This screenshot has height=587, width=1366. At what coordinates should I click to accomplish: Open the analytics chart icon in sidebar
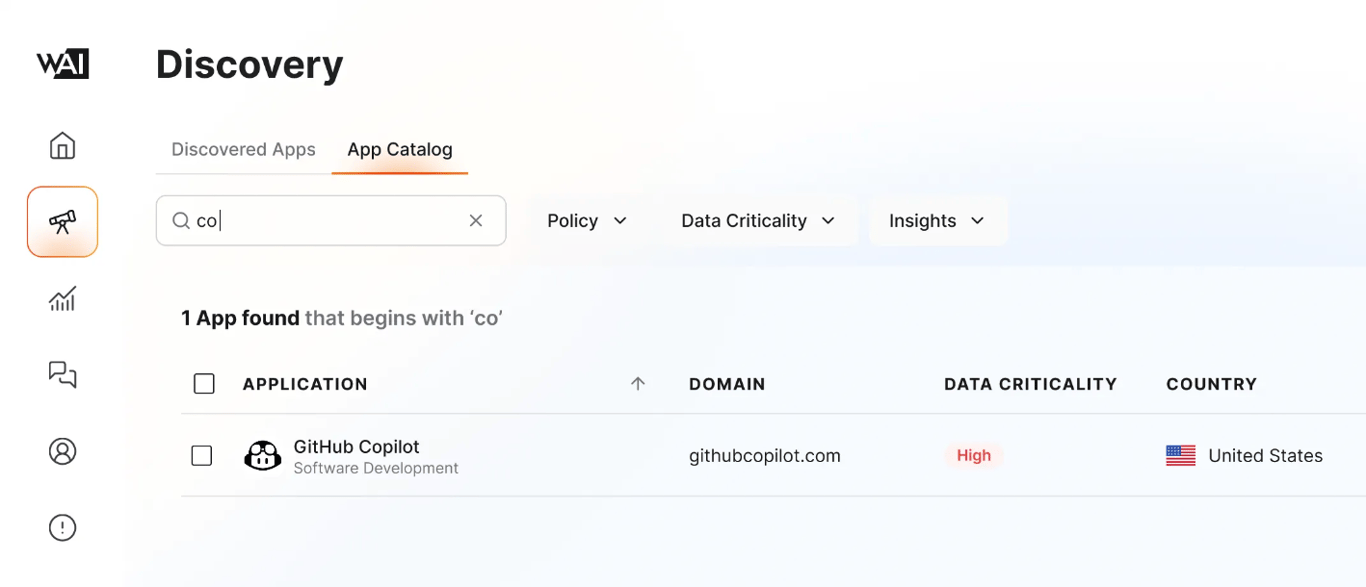[x=62, y=298]
